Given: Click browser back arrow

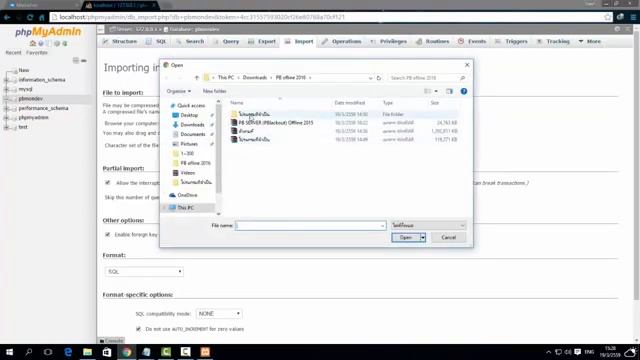Looking at the screenshot, I should [7, 17].
